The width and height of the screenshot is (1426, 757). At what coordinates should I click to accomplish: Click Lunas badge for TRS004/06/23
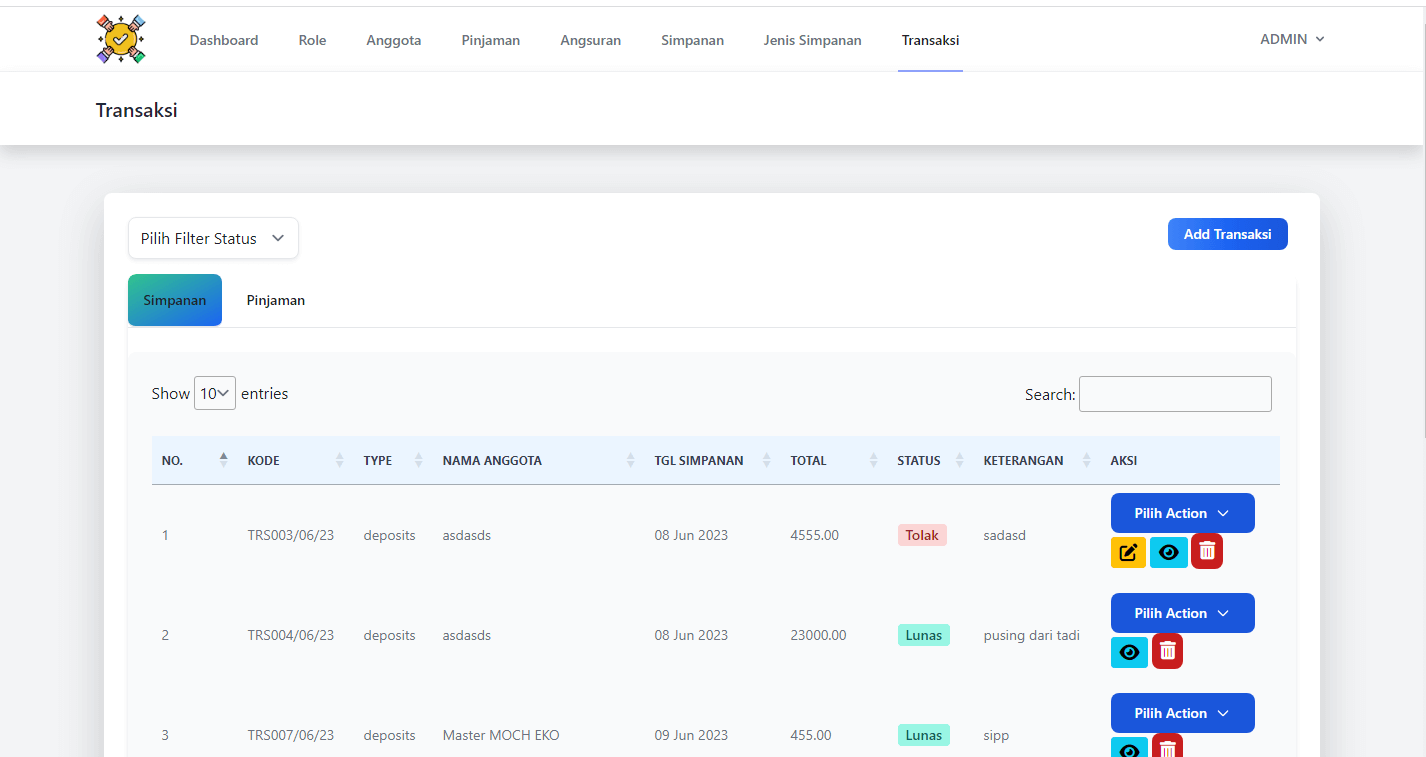coord(924,635)
